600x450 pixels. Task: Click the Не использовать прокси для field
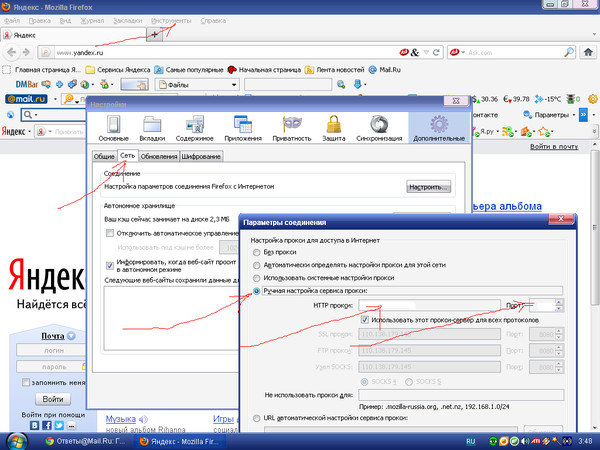(x=461, y=395)
